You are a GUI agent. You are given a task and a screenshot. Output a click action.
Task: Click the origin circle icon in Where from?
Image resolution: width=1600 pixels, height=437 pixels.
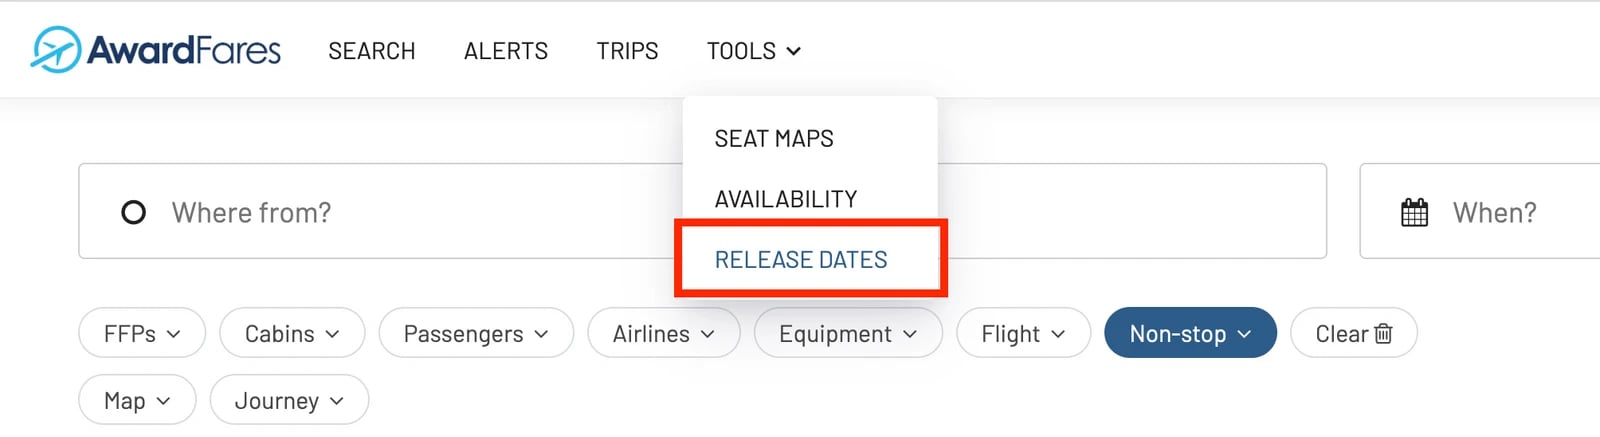pos(133,212)
